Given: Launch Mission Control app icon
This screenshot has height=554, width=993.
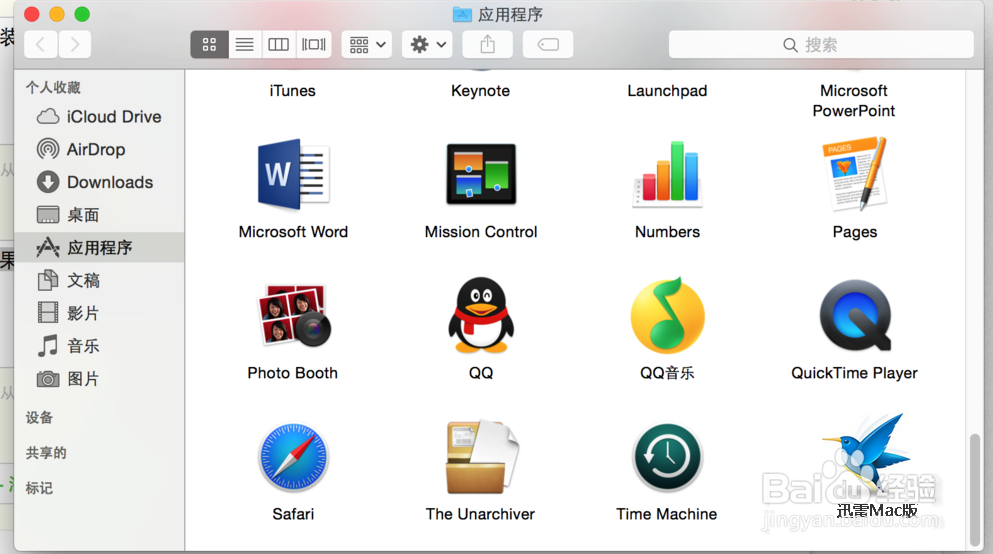Looking at the screenshot, I should coord(481,174).
